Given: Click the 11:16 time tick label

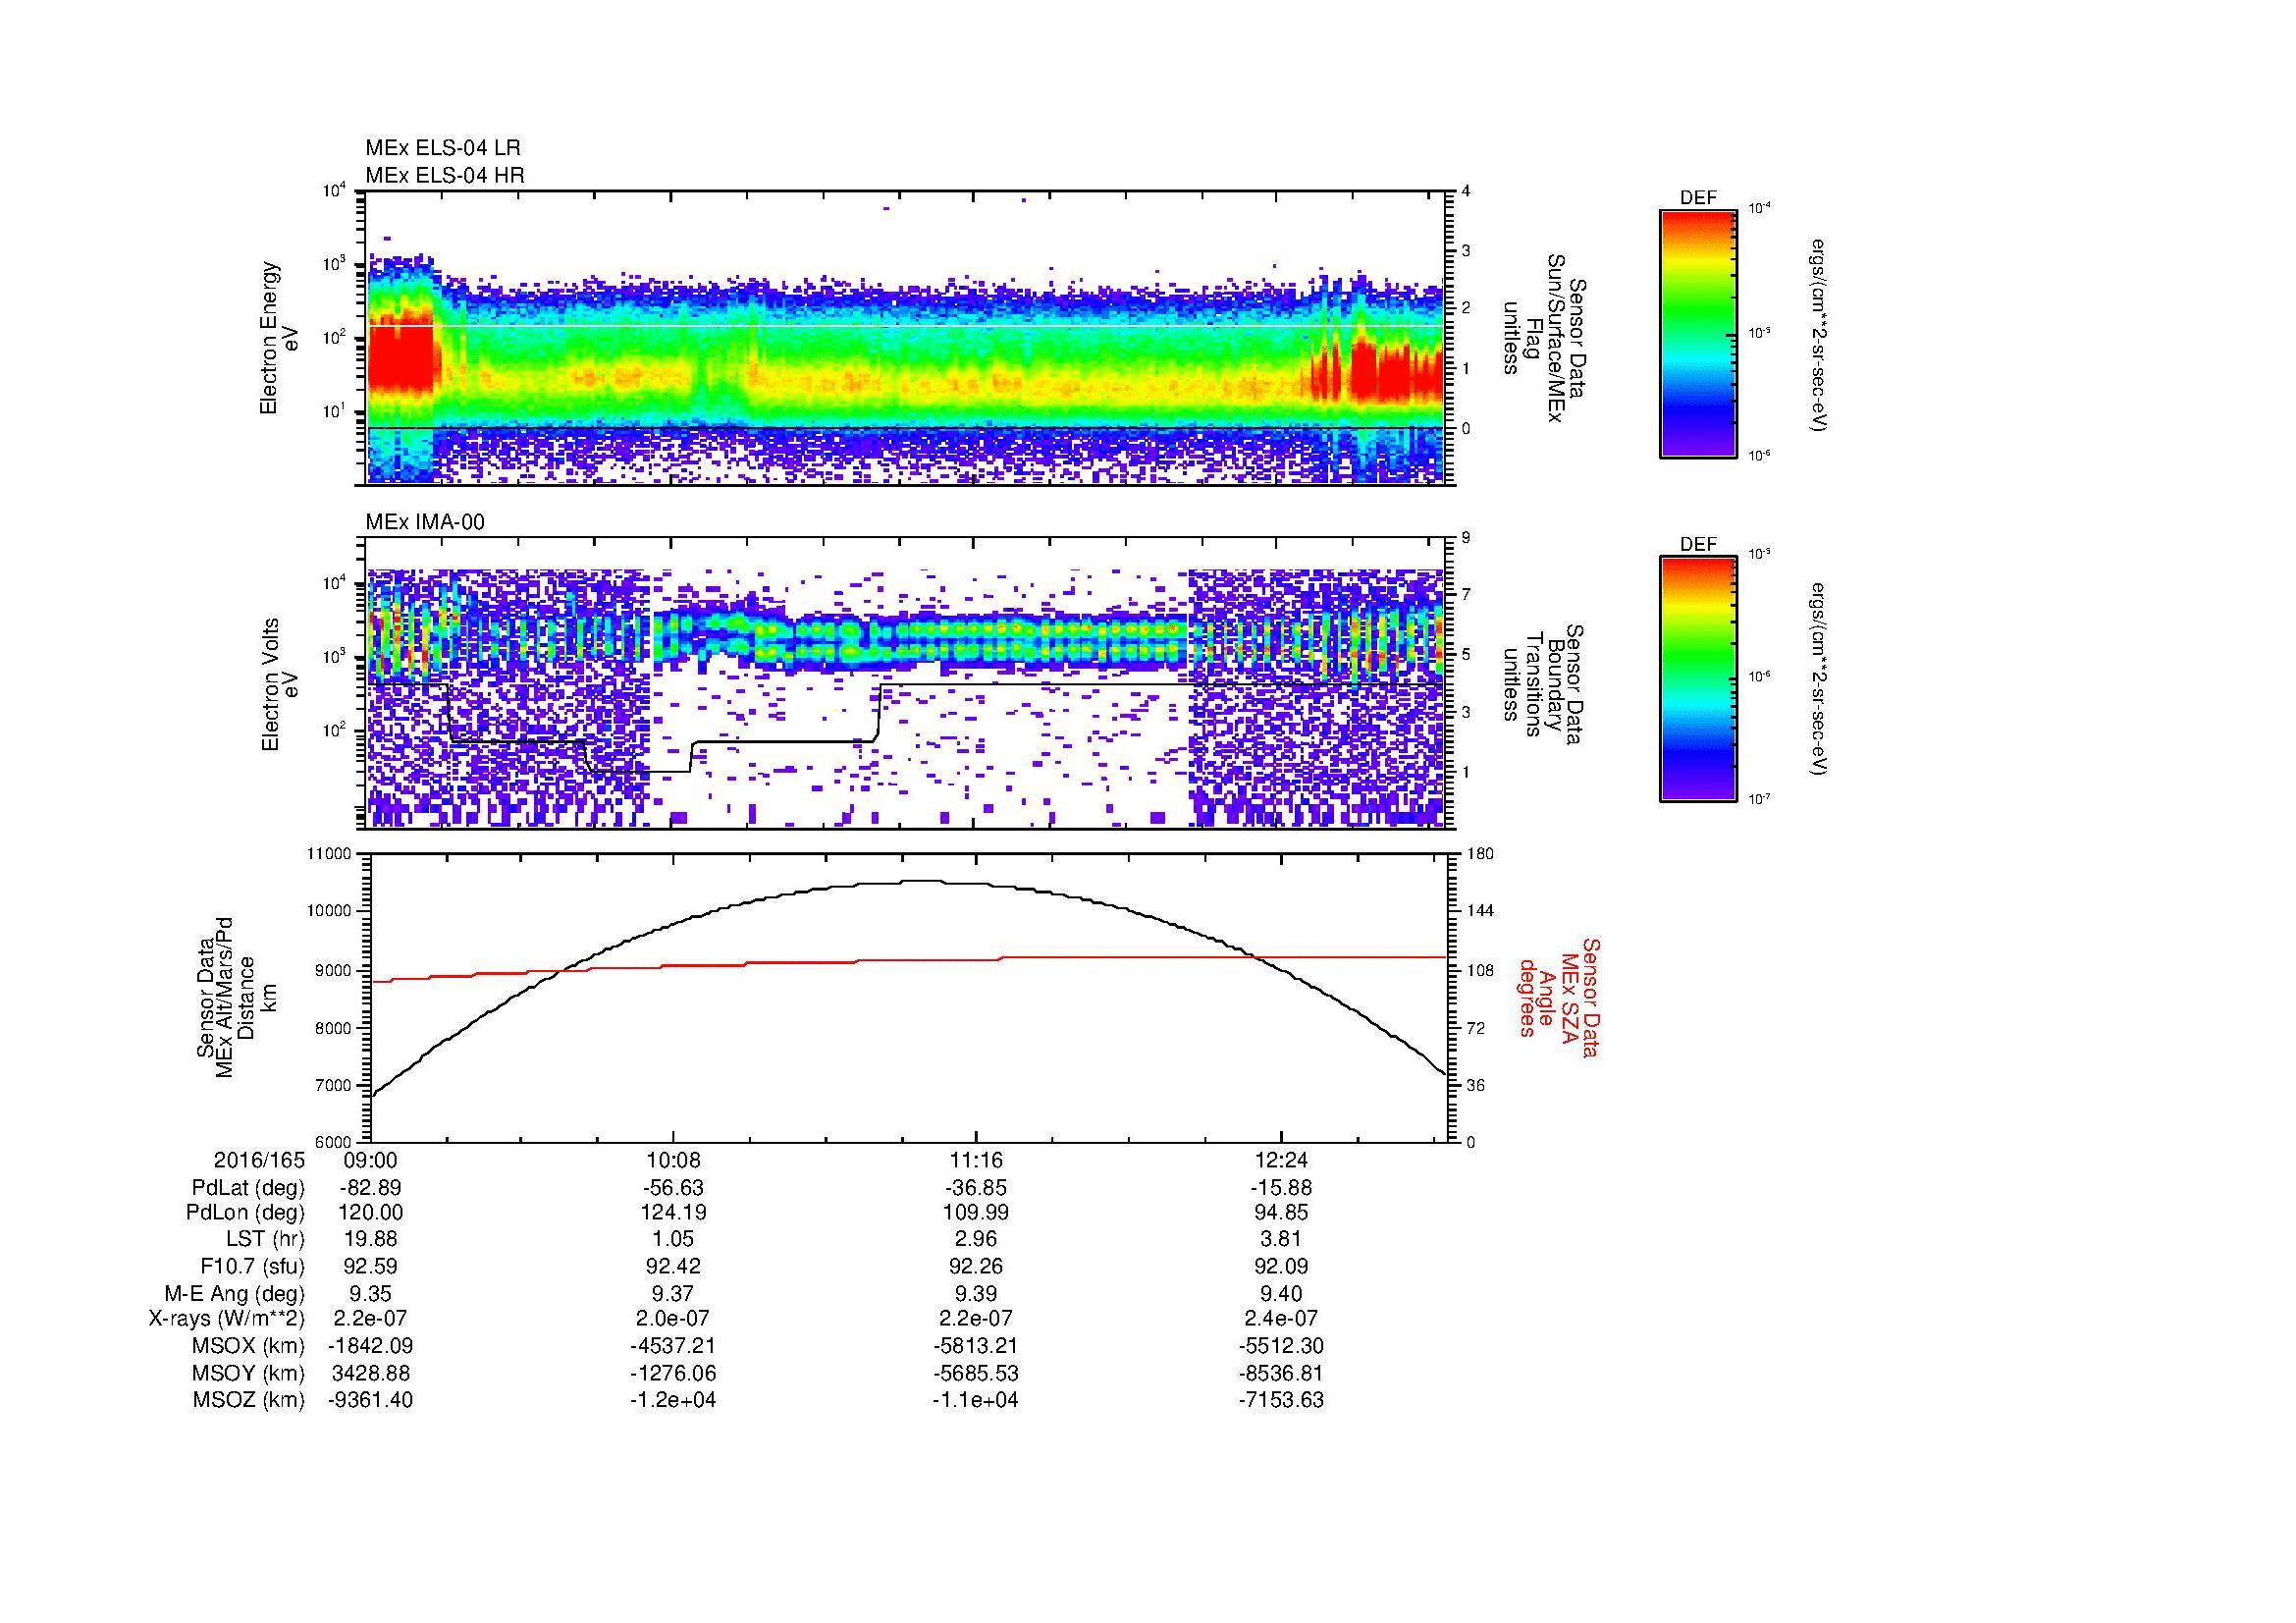Looking at the screenshot, I should (976, 1160).
